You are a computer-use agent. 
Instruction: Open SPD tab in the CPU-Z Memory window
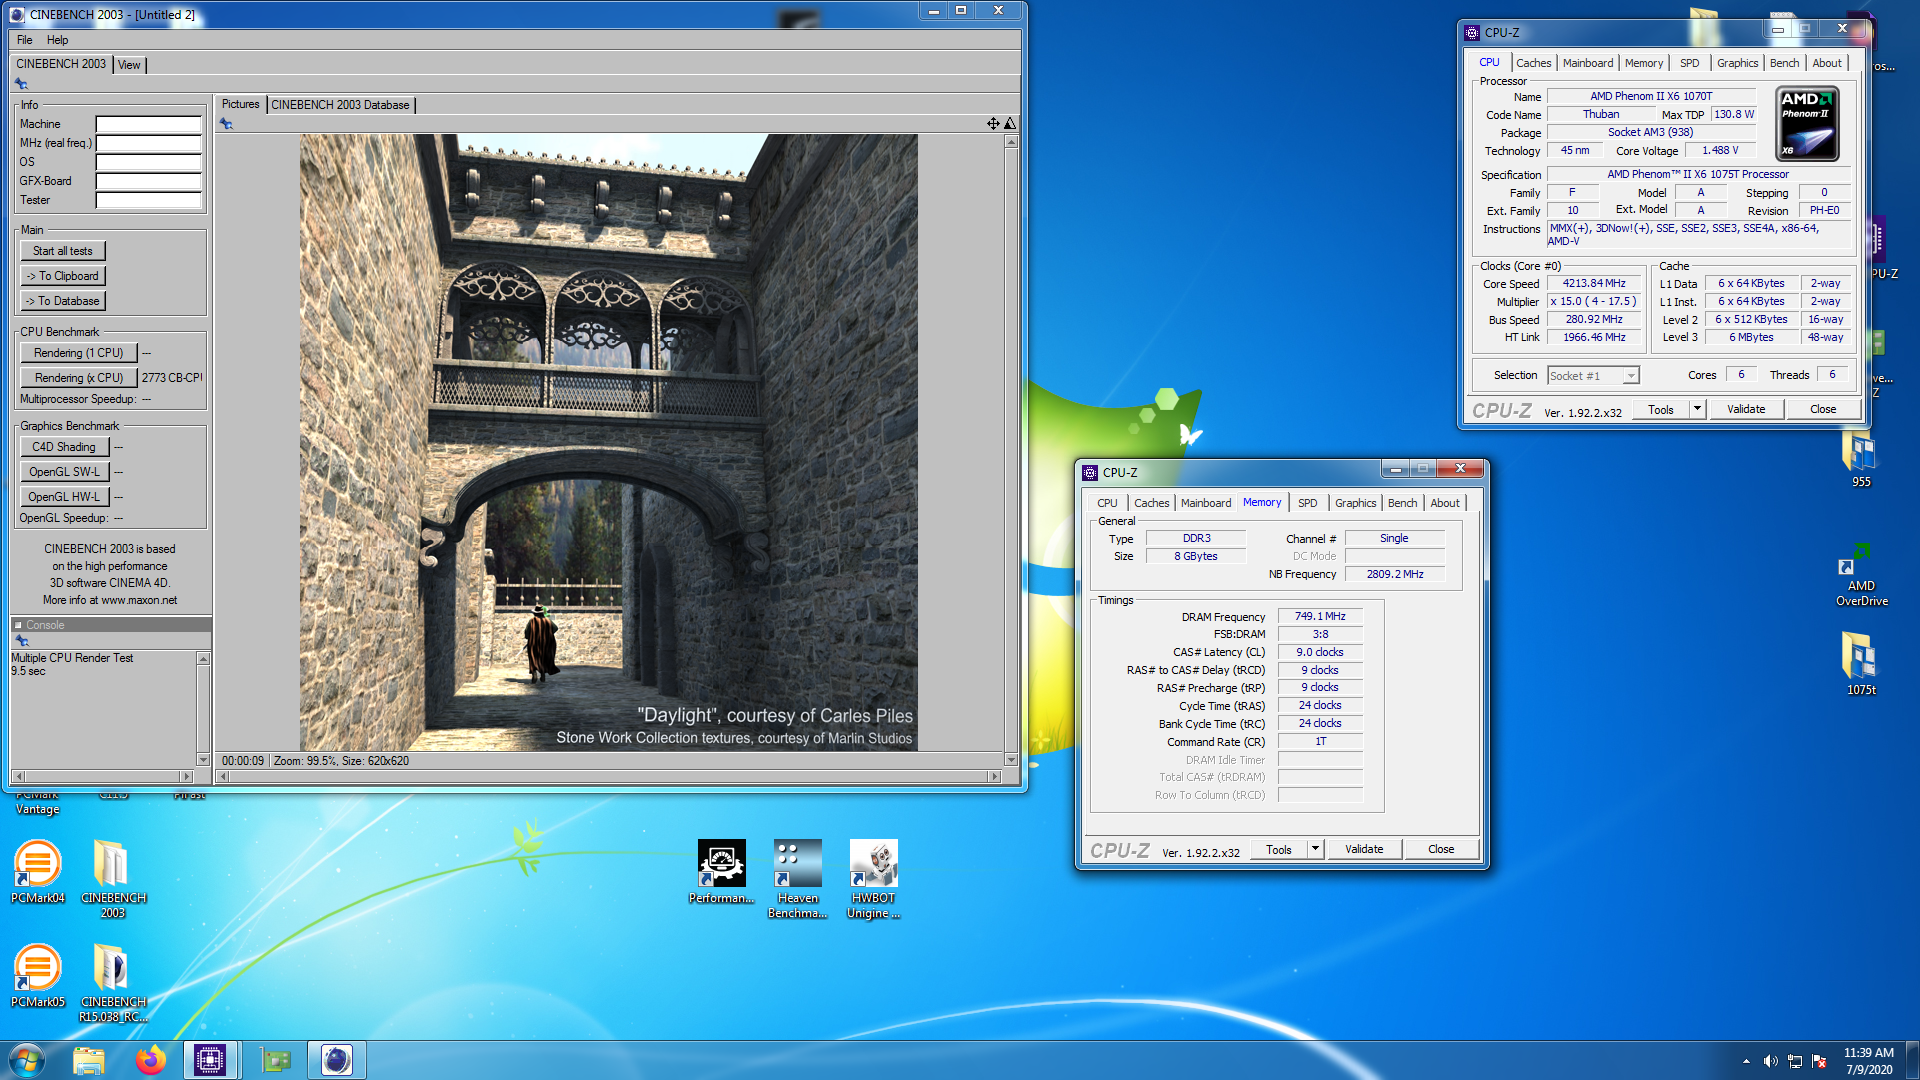click(1307, 503)
